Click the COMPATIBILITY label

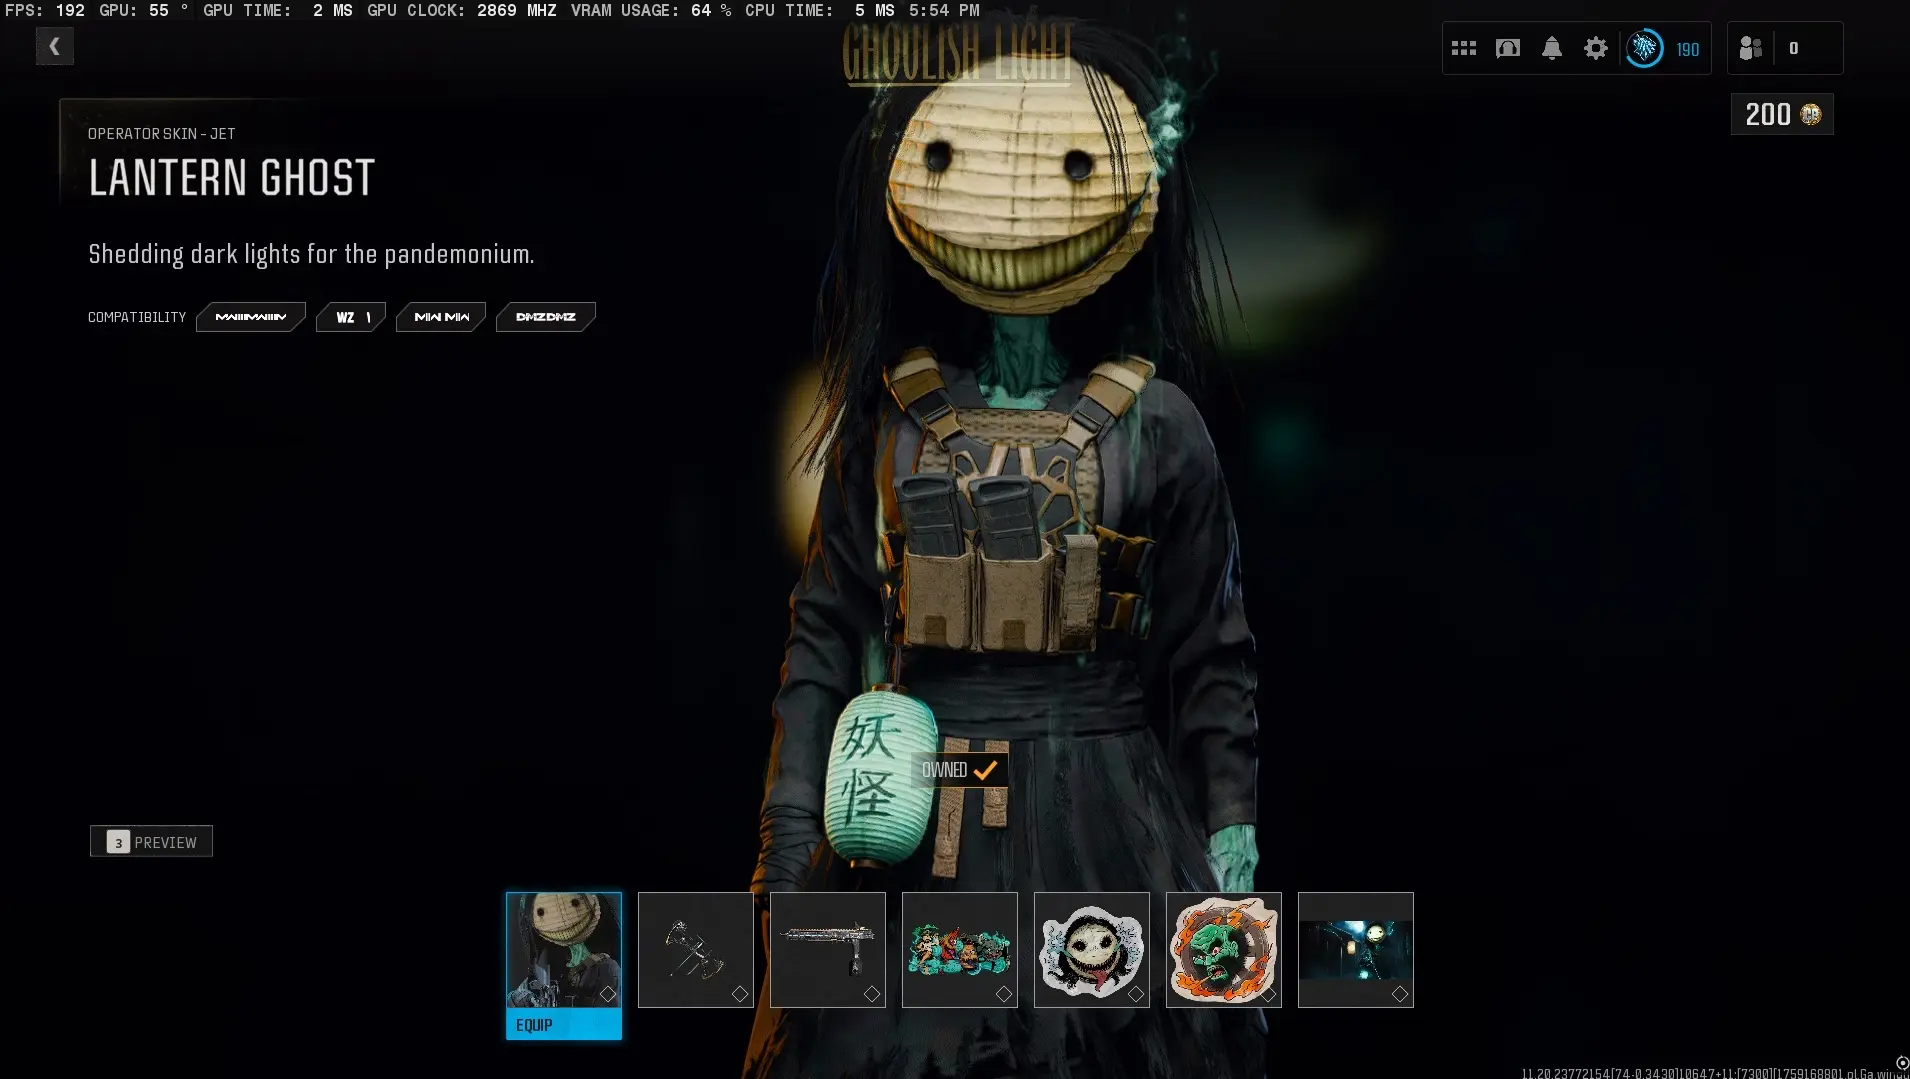tap(137, 317)
